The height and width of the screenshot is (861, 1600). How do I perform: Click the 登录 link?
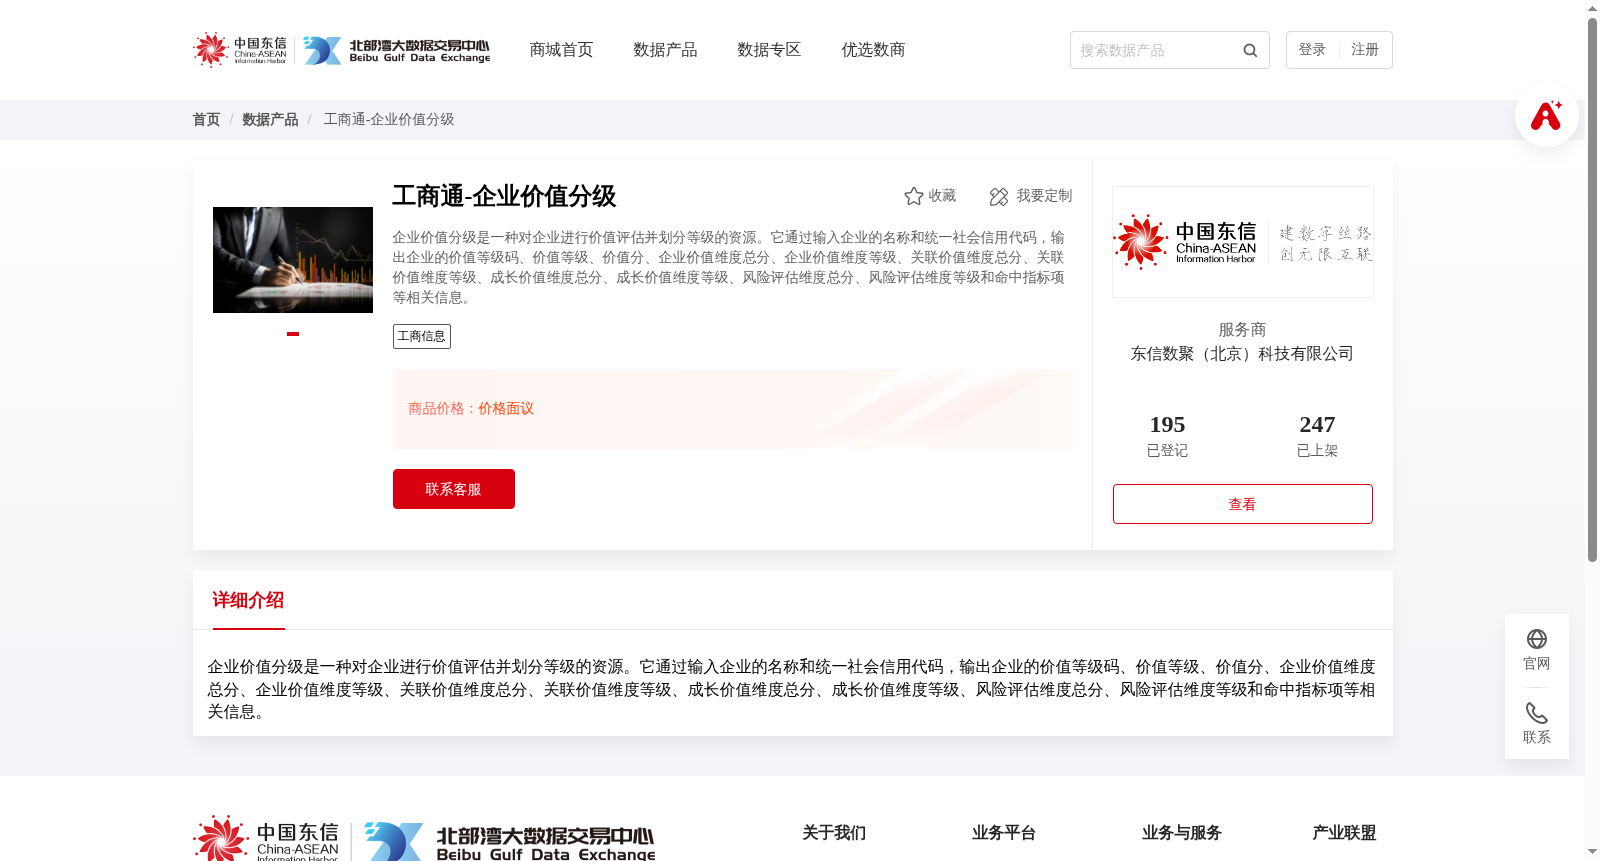click(x=1312, y=50)
